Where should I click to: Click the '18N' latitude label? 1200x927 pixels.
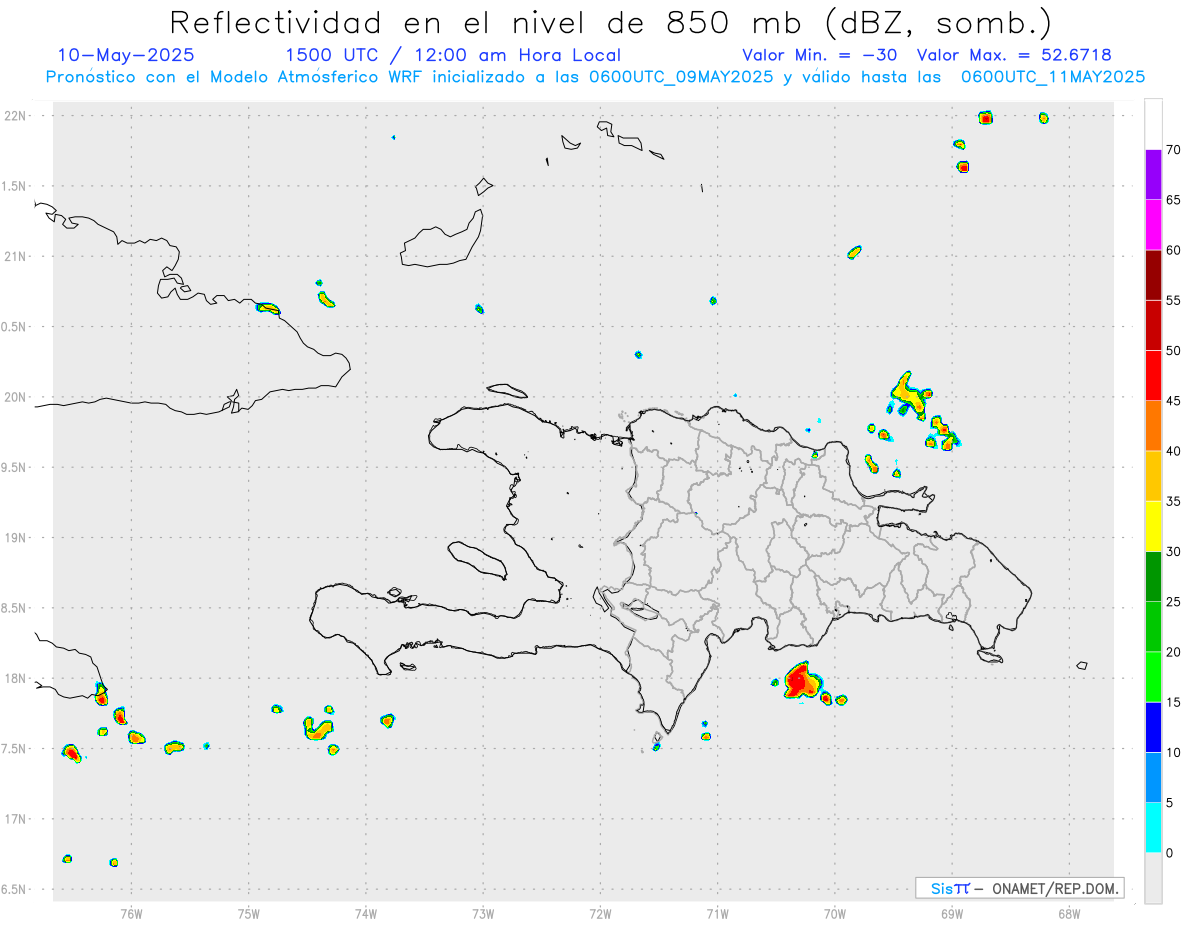15,678
